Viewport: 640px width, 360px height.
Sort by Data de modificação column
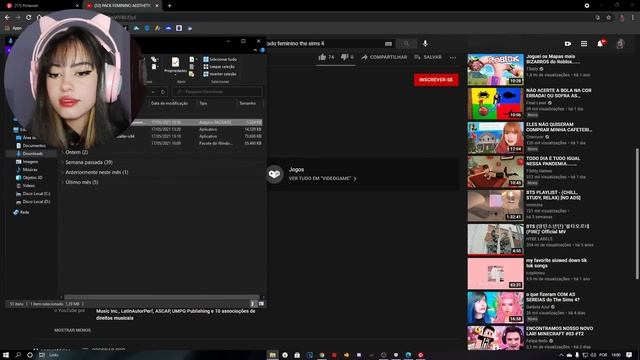(x=169, y=104)
